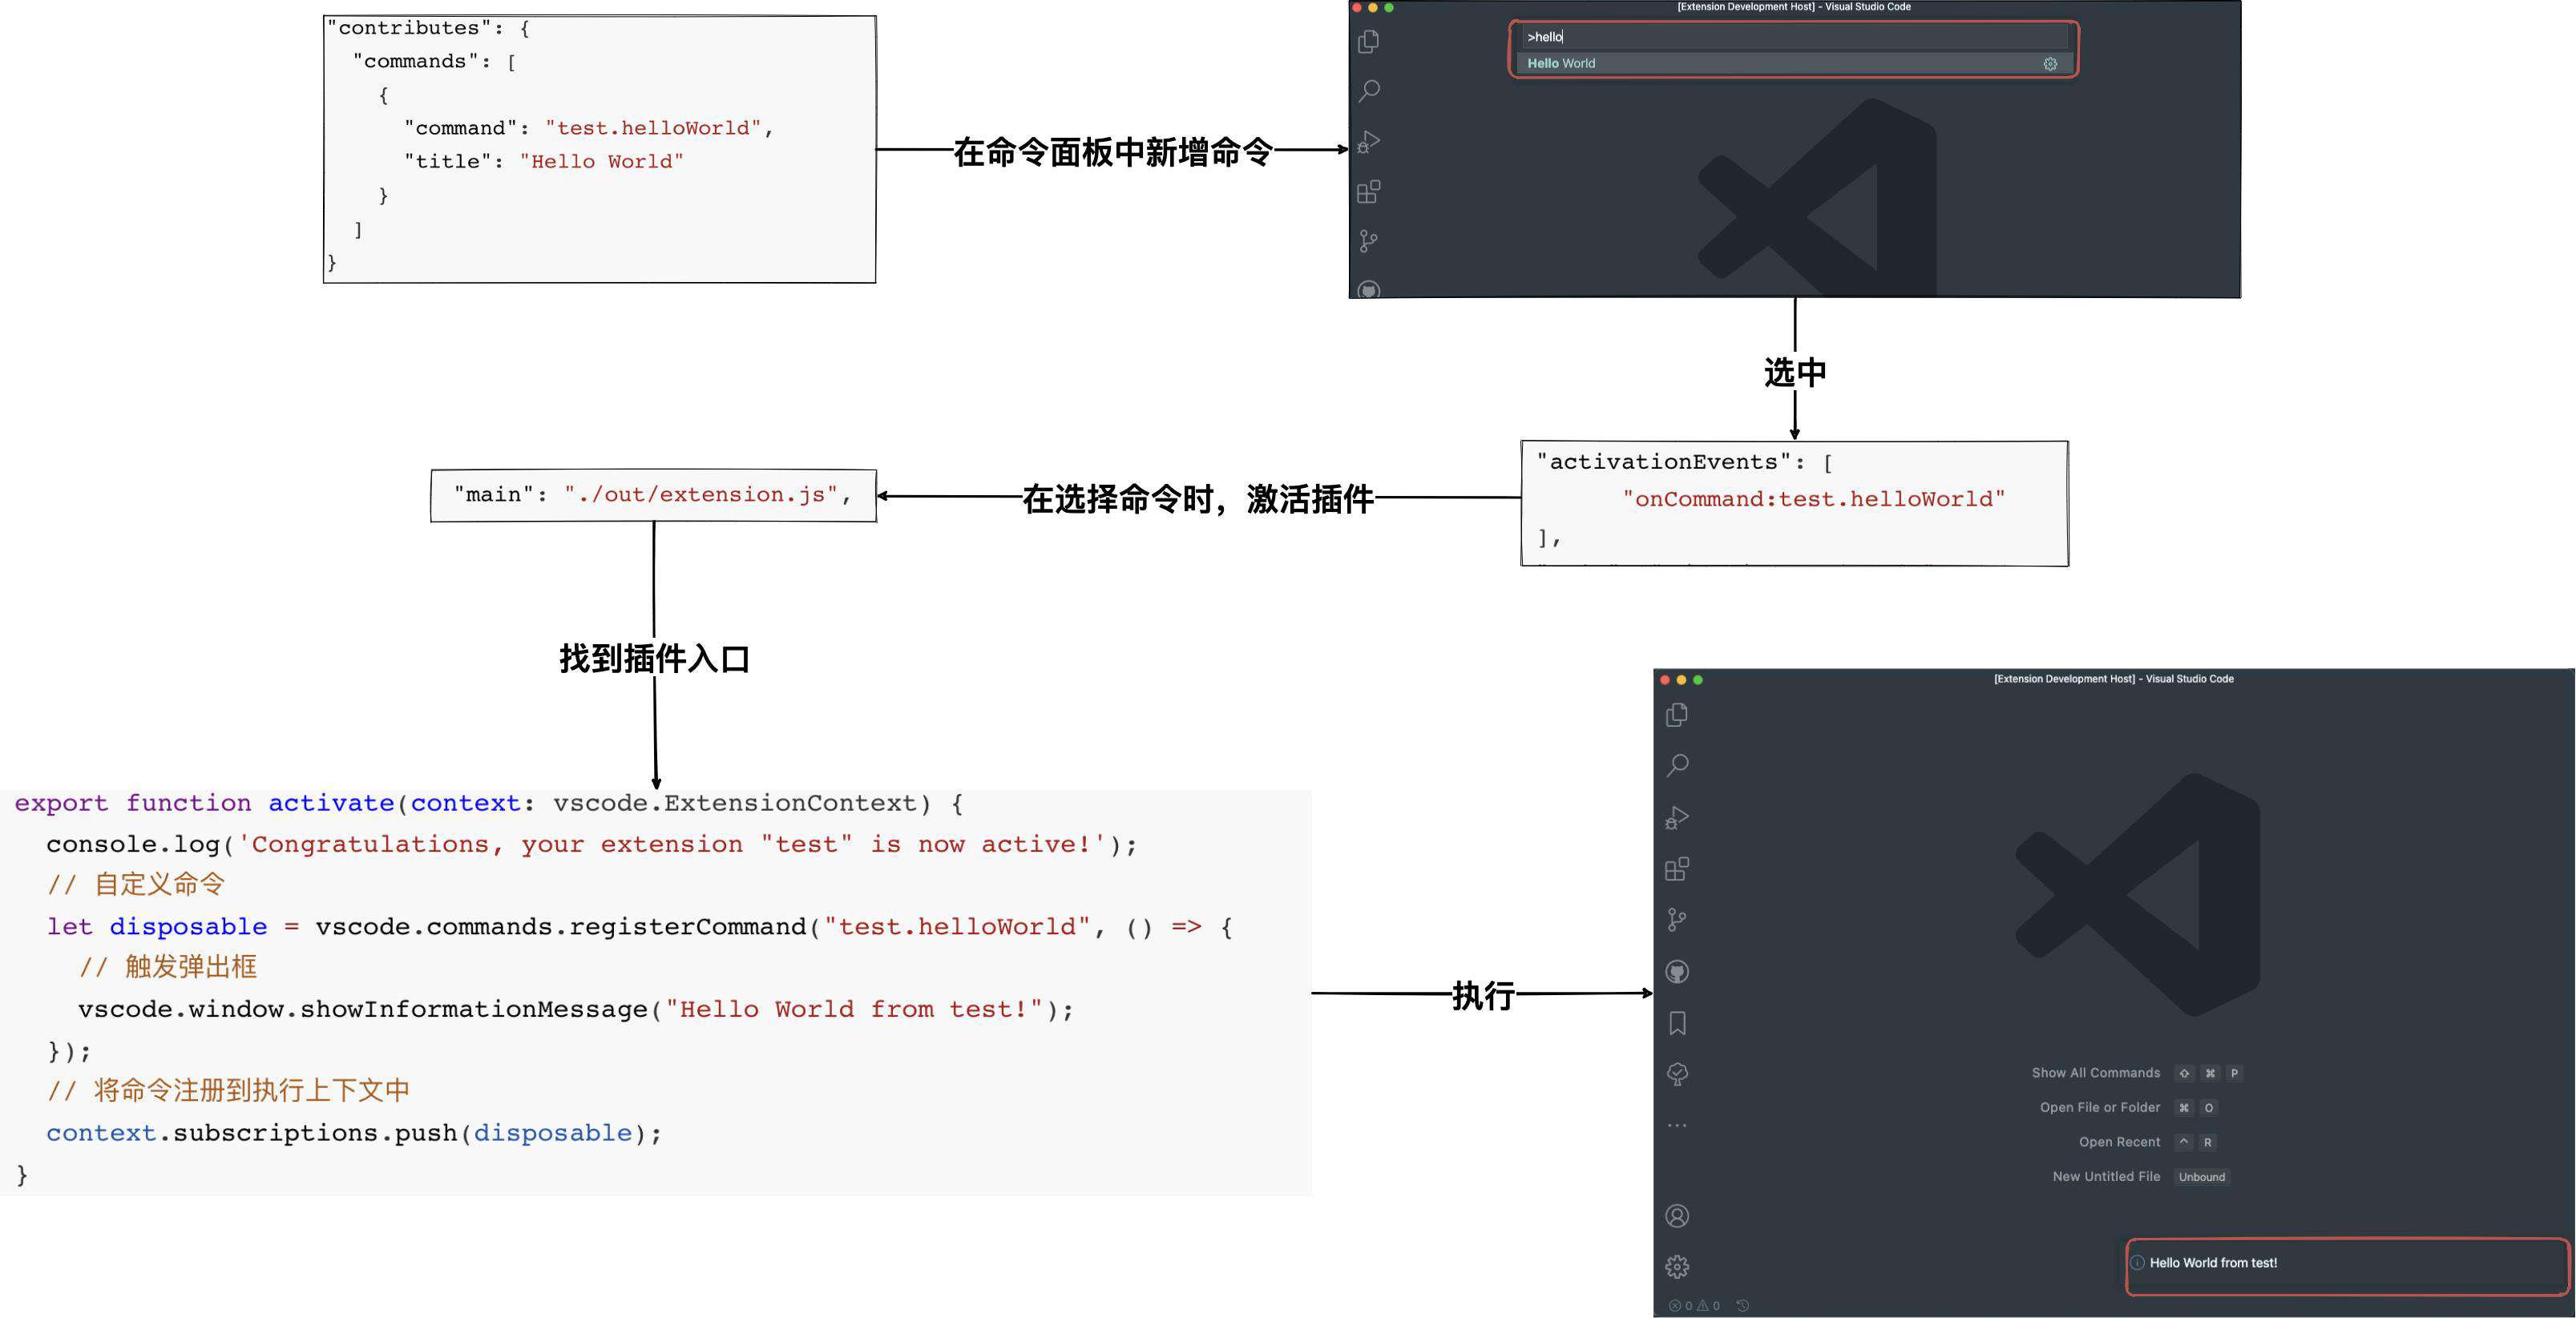Click the history clock icon in status bar
Image resolution: width=2576 pixels, height=1318 pixels.
pos(1742,1306)
